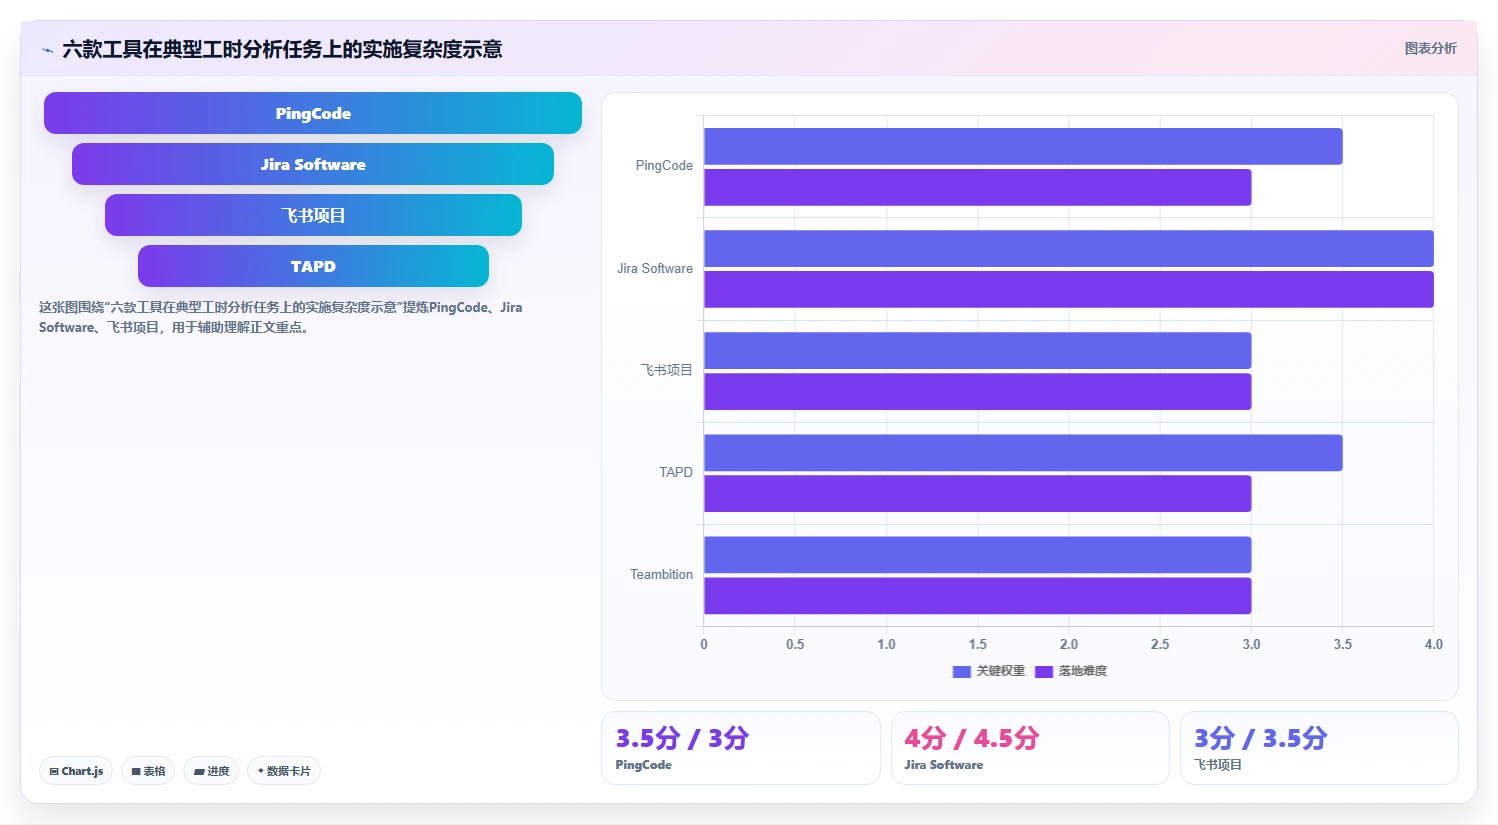The height and width of the screenshot is (825, 1498).
Task: Select the 飞书项目 funnel bar
Action: (313, 215)
